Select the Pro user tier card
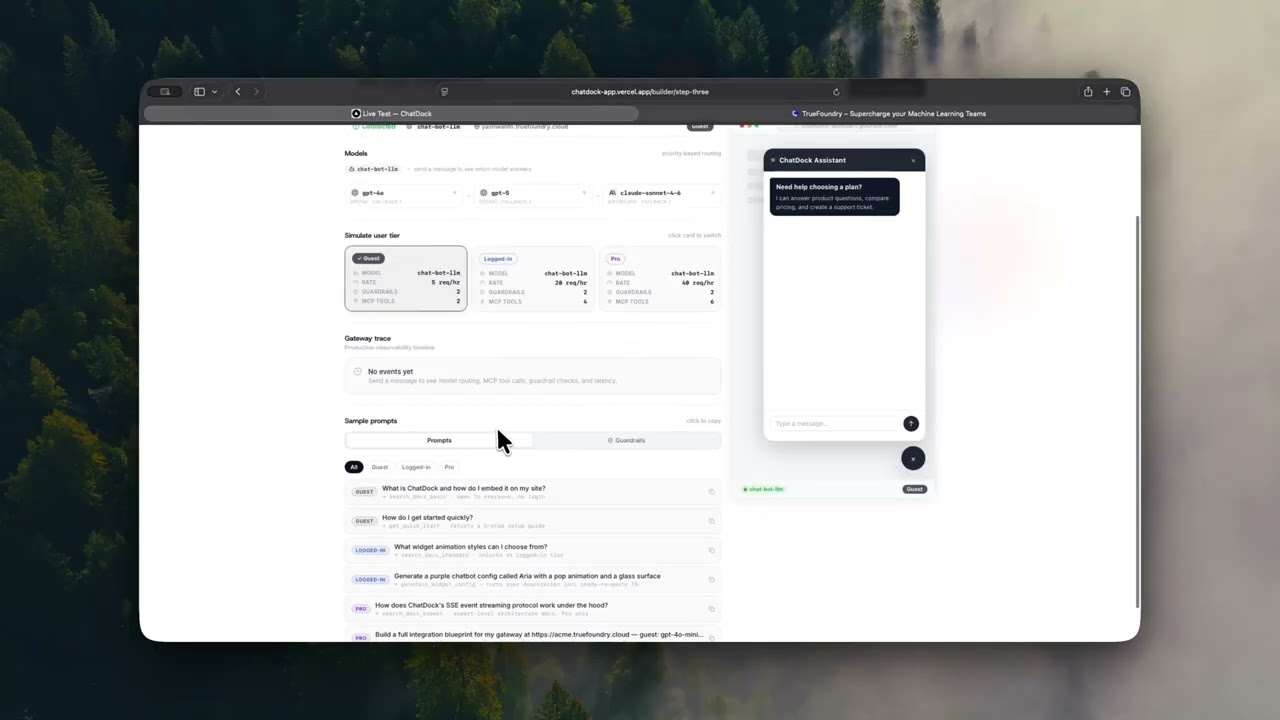Screen dimensions: 1280x720 click(660, 278)
